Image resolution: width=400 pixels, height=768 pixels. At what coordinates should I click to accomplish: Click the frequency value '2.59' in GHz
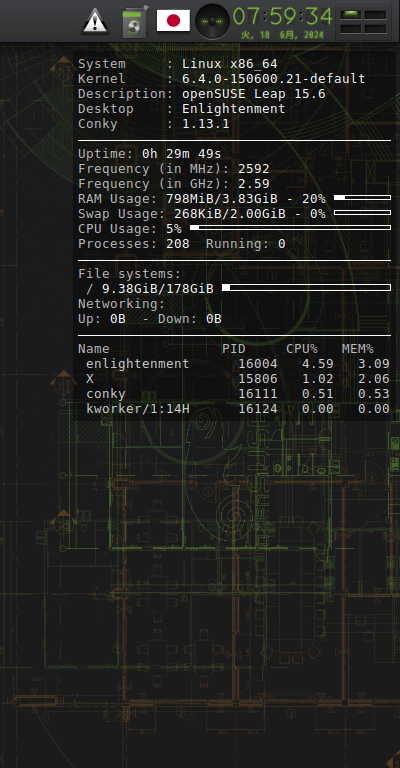tap(254, 184)
